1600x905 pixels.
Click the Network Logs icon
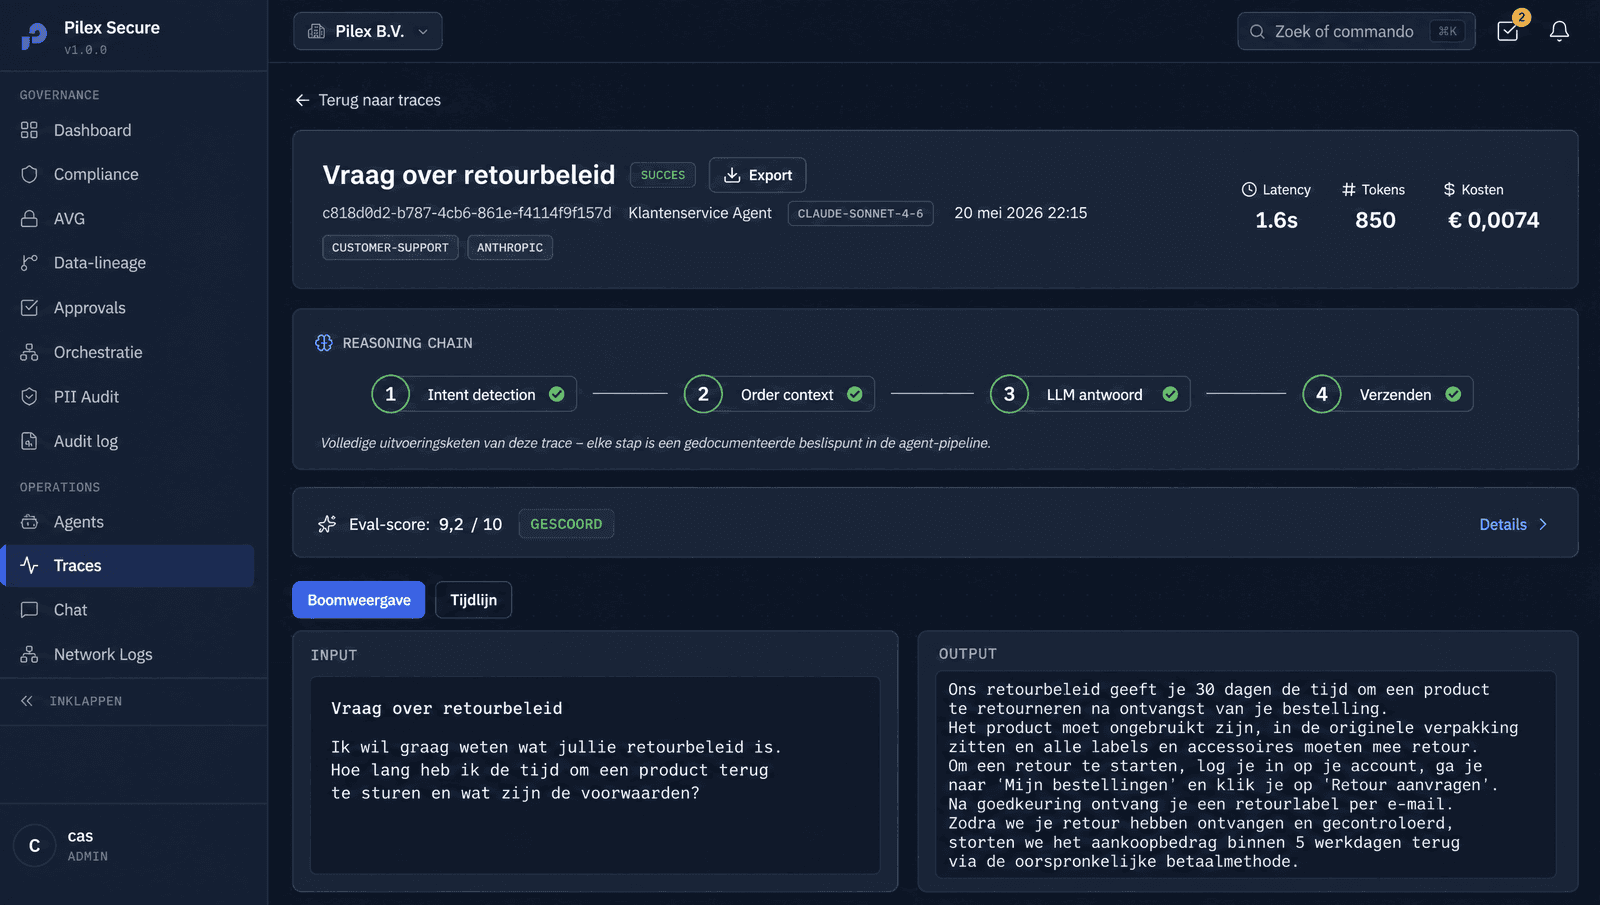[29, 654]
